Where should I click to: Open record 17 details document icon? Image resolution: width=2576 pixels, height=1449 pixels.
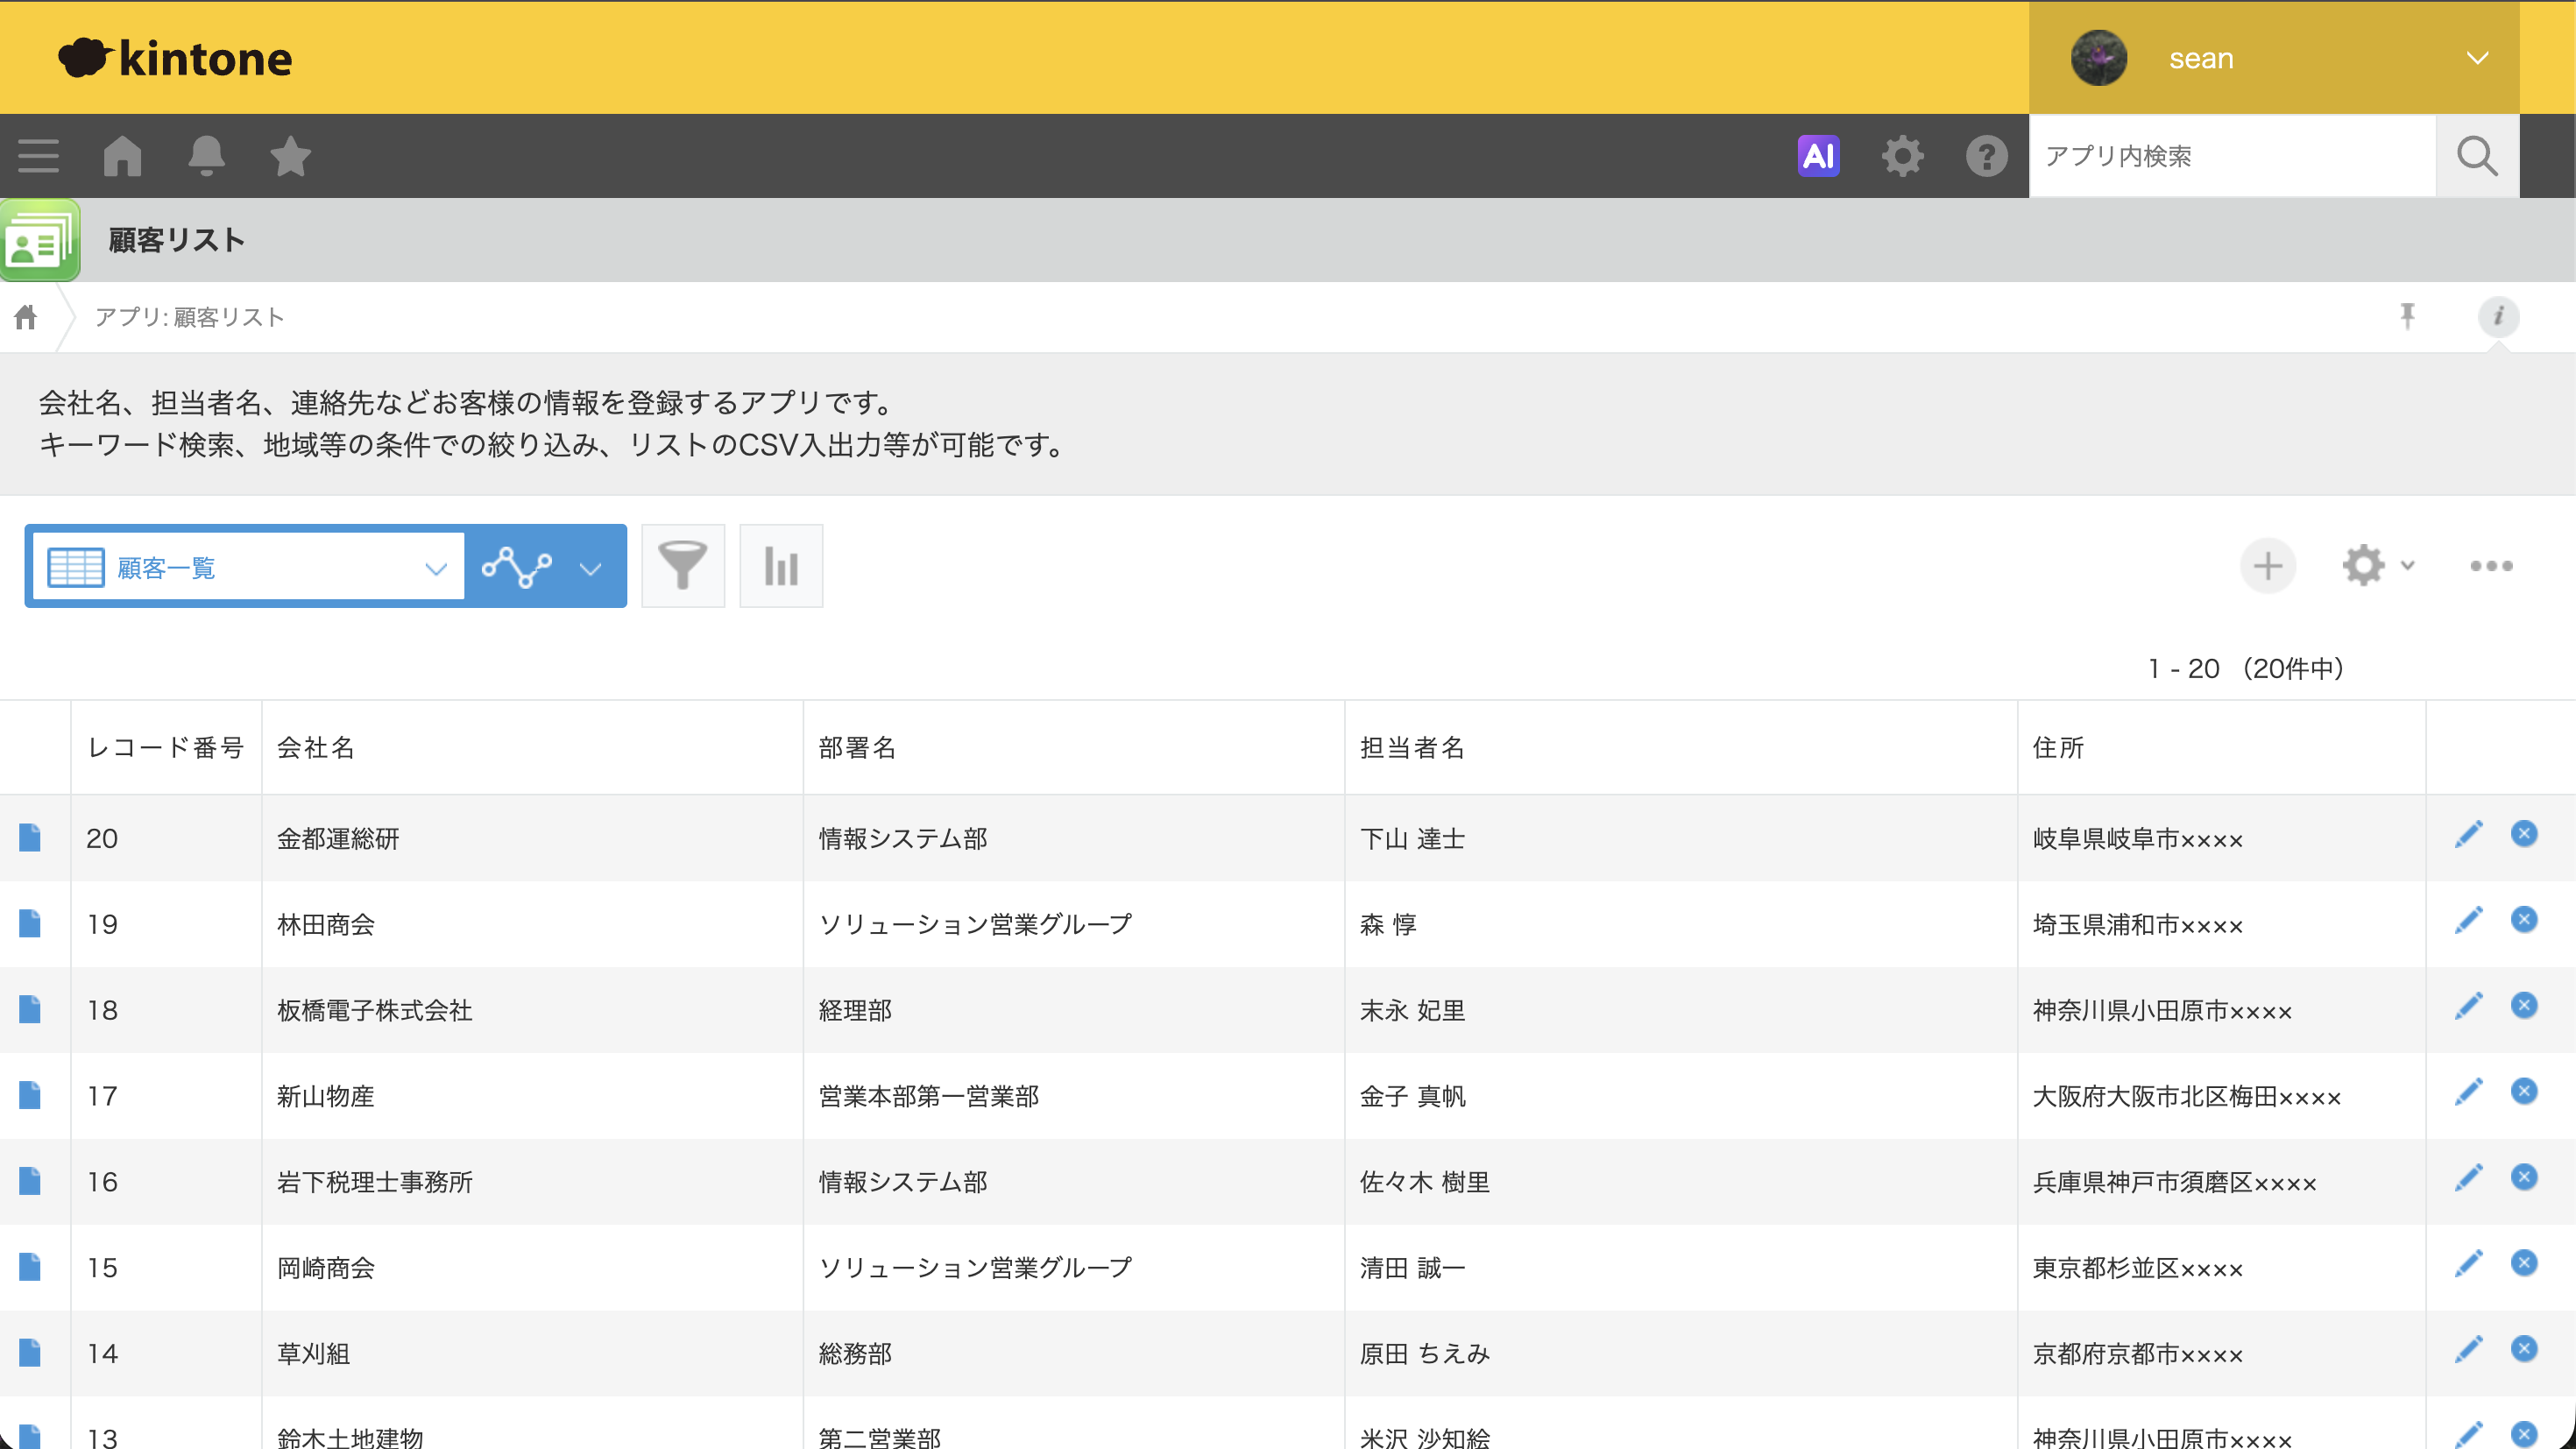30,1096
